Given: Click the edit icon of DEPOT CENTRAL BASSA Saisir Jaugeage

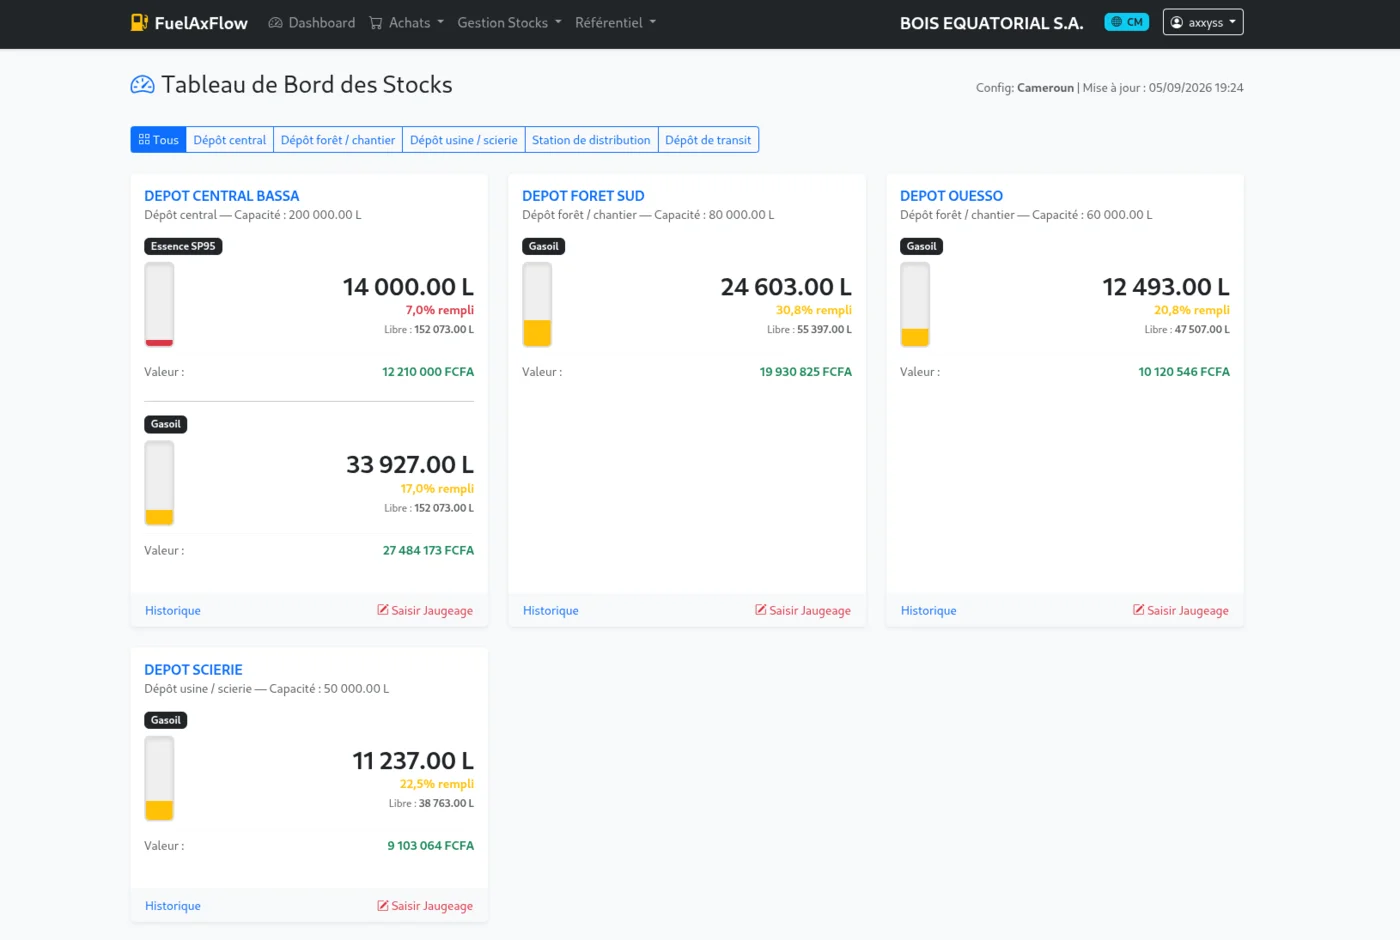Looking at the screenshot, I should pyautogui.click(x=383, y=610).
